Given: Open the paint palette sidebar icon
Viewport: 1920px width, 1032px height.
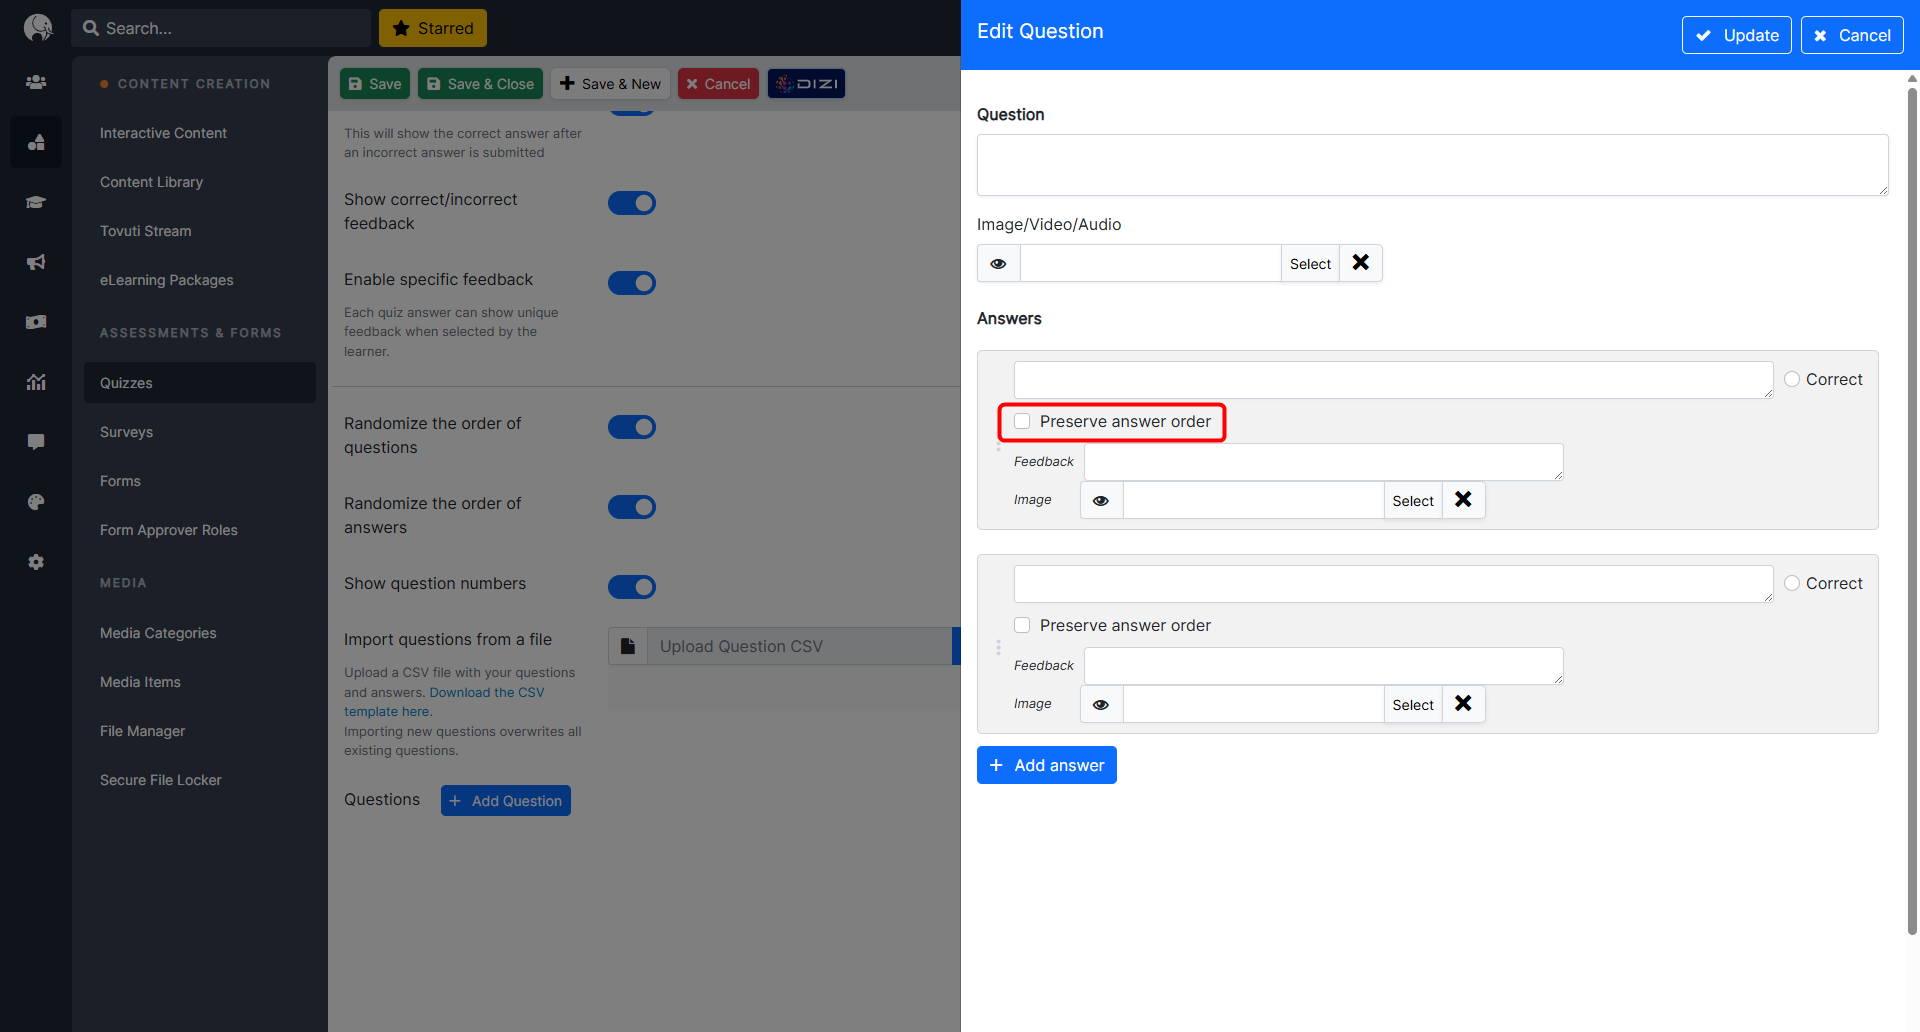Looking at the screenshot, I should (36, 502).
